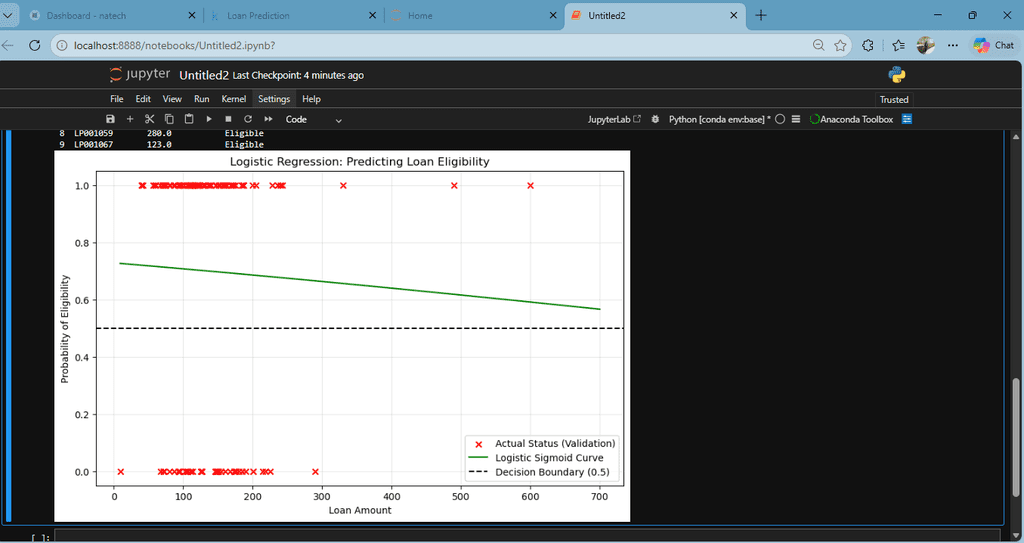This screenshot has height=543, width=1024.
Task: Click the Trusted notebook button
Action: (x=893, y=99)
